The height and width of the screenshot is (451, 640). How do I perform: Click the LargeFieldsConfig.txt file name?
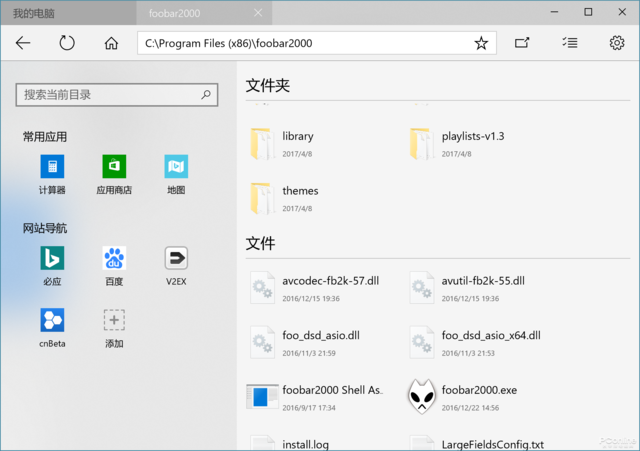pyautogui.click(x=493, y=444)
